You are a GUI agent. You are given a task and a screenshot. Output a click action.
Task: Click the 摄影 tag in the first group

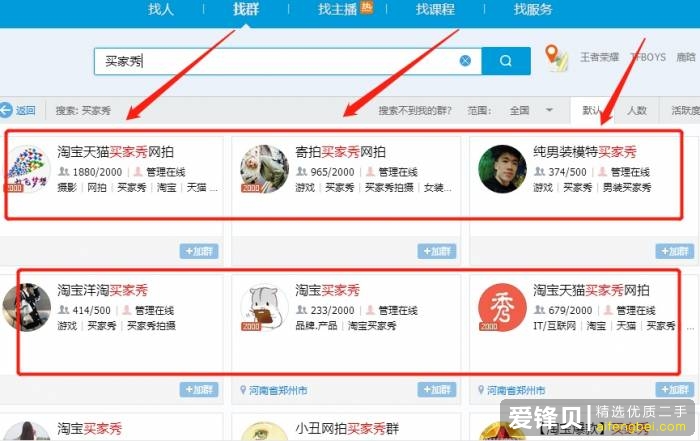coord(67,187)
